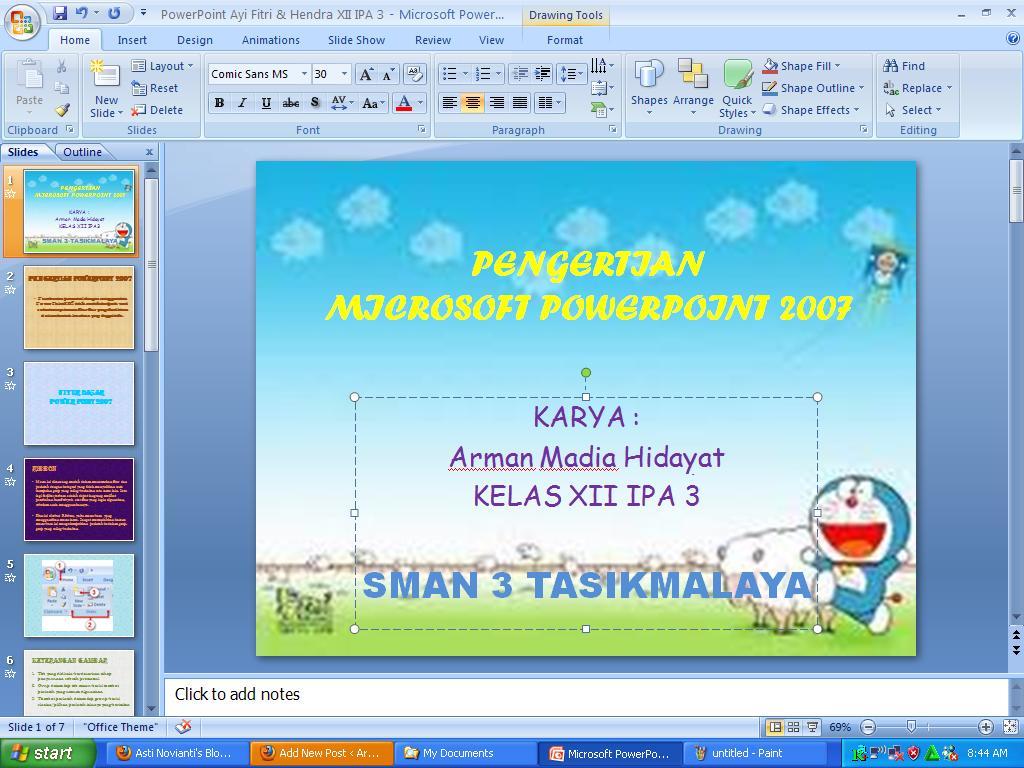Open Shapes gallery
The image size is (1024, 768).
(x=648, y=88)
